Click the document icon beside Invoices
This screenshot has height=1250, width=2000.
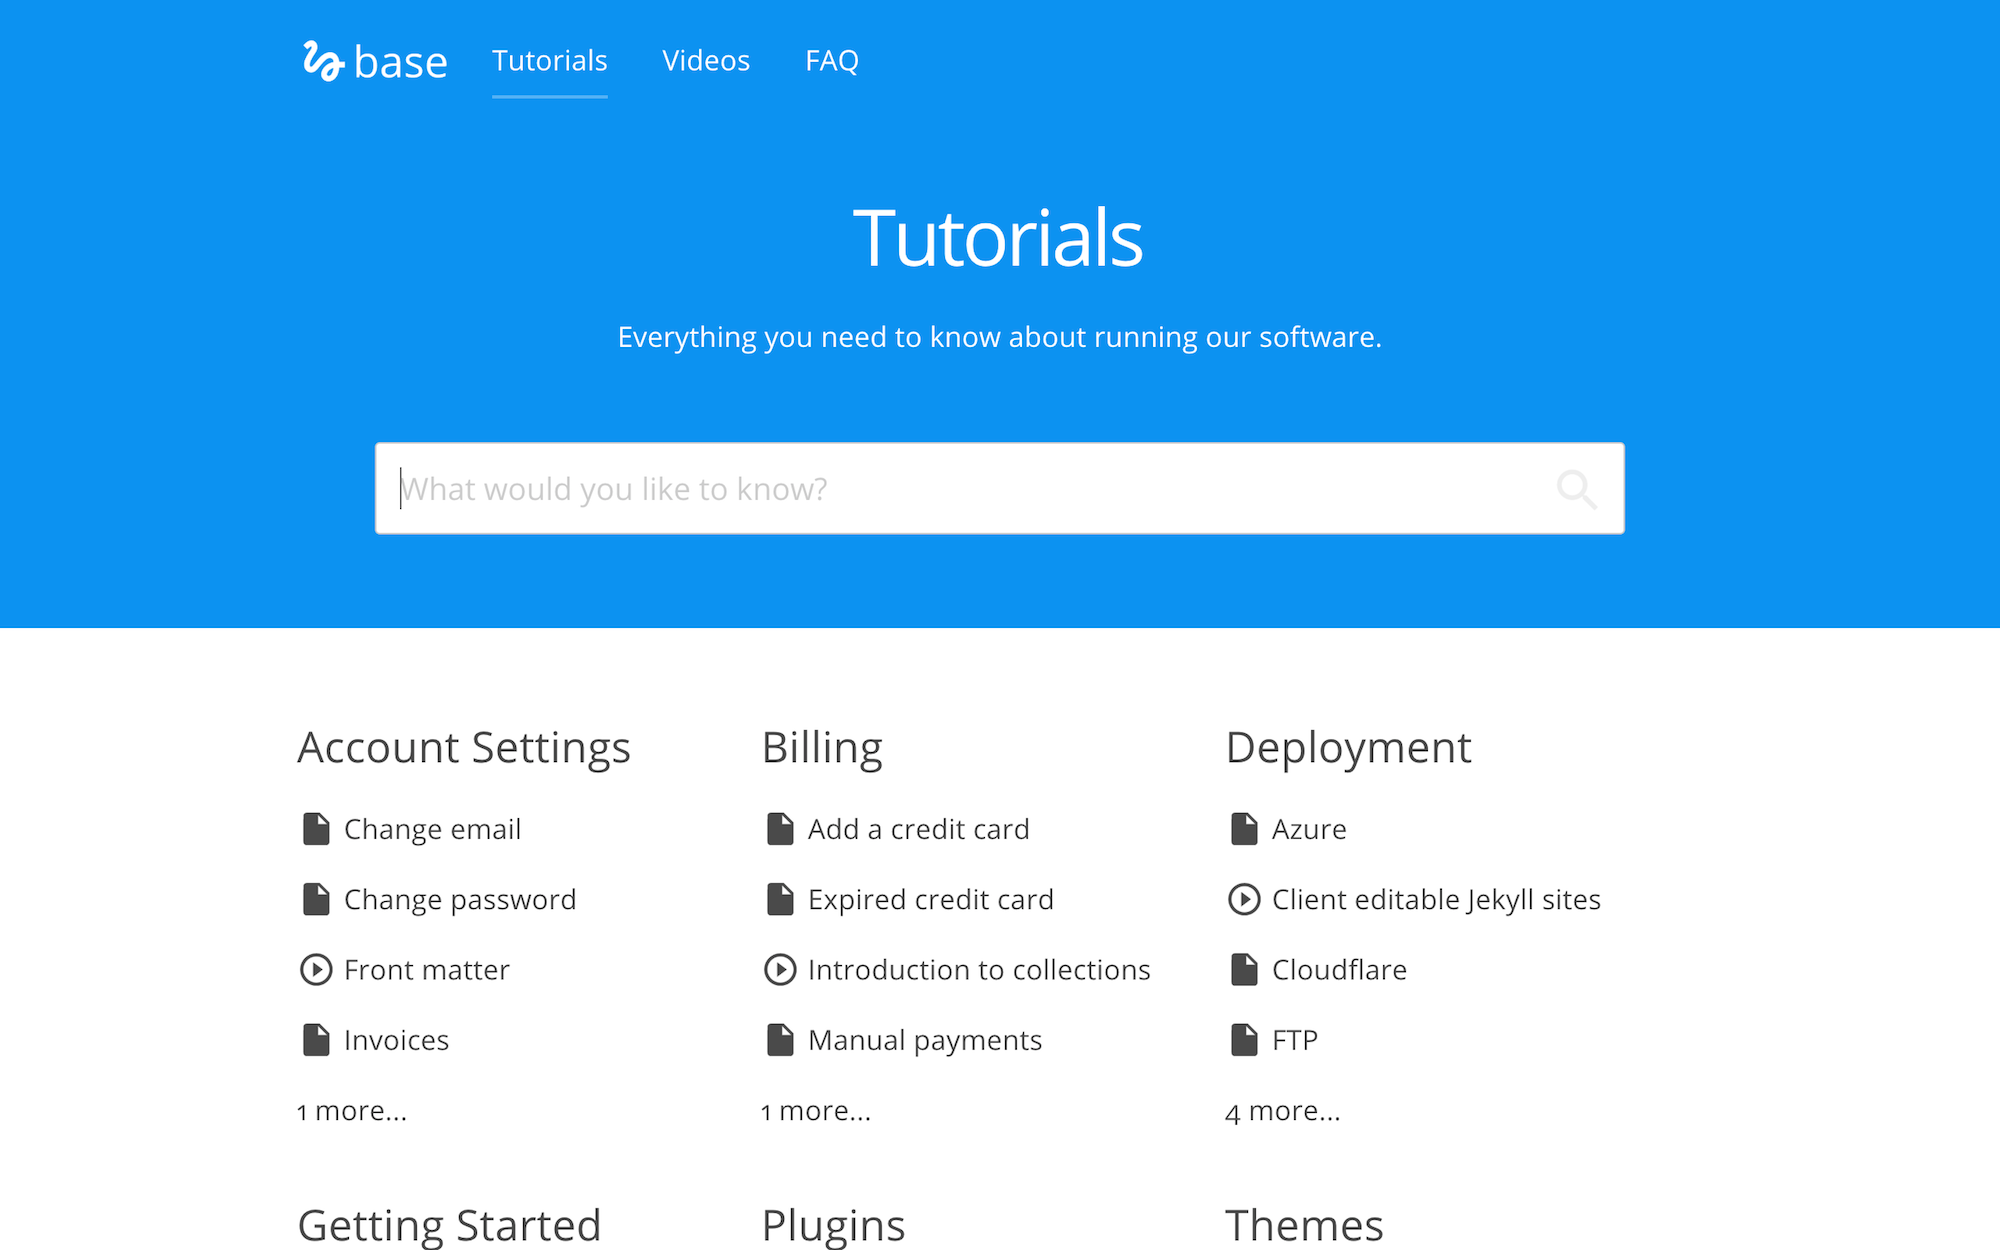(316, 1040)
